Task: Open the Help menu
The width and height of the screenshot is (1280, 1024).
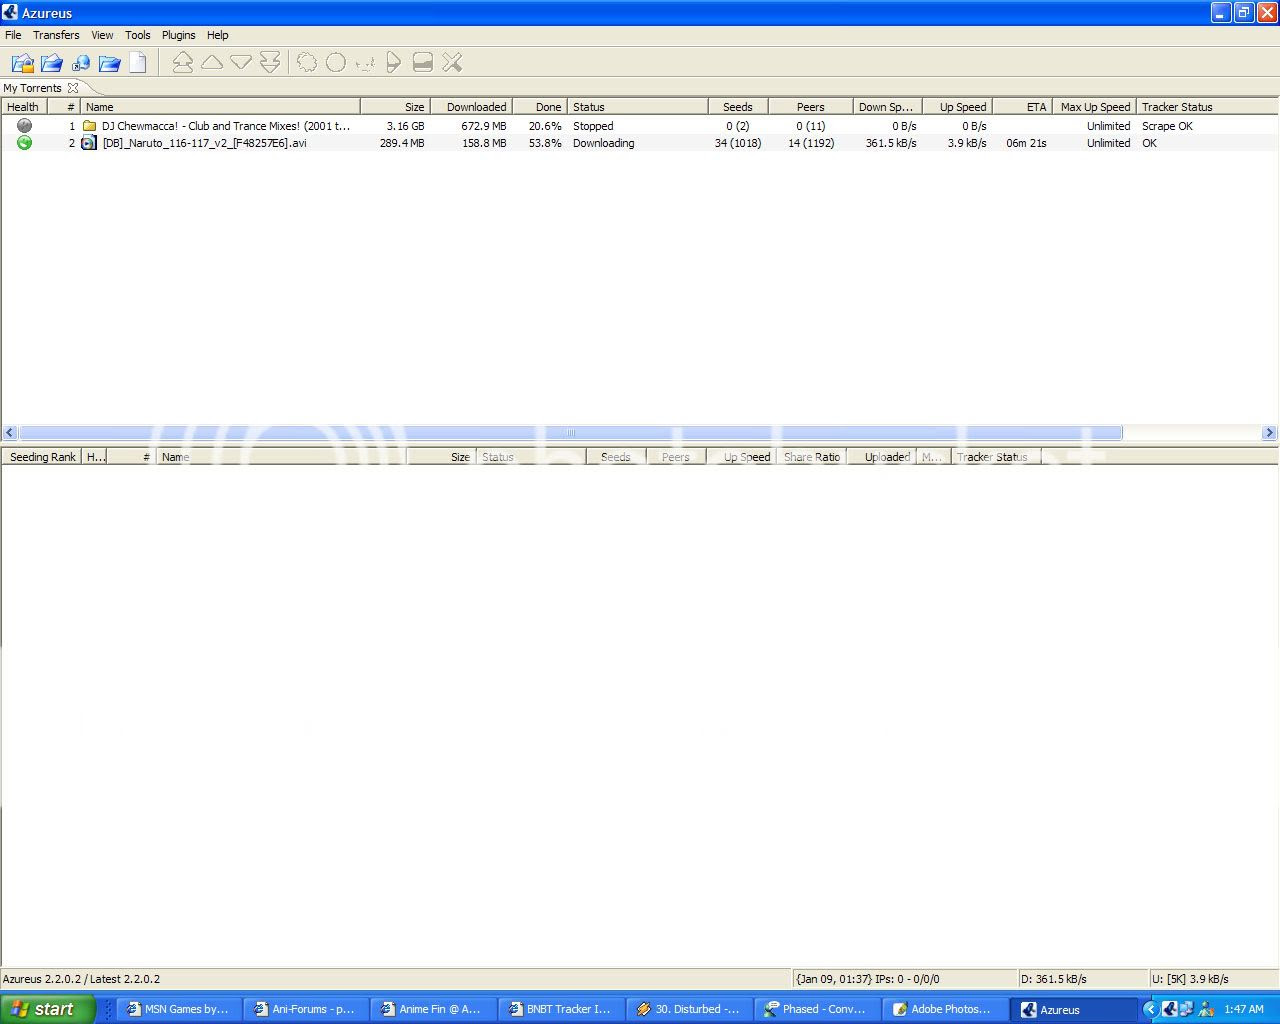Action: point(218,35)
